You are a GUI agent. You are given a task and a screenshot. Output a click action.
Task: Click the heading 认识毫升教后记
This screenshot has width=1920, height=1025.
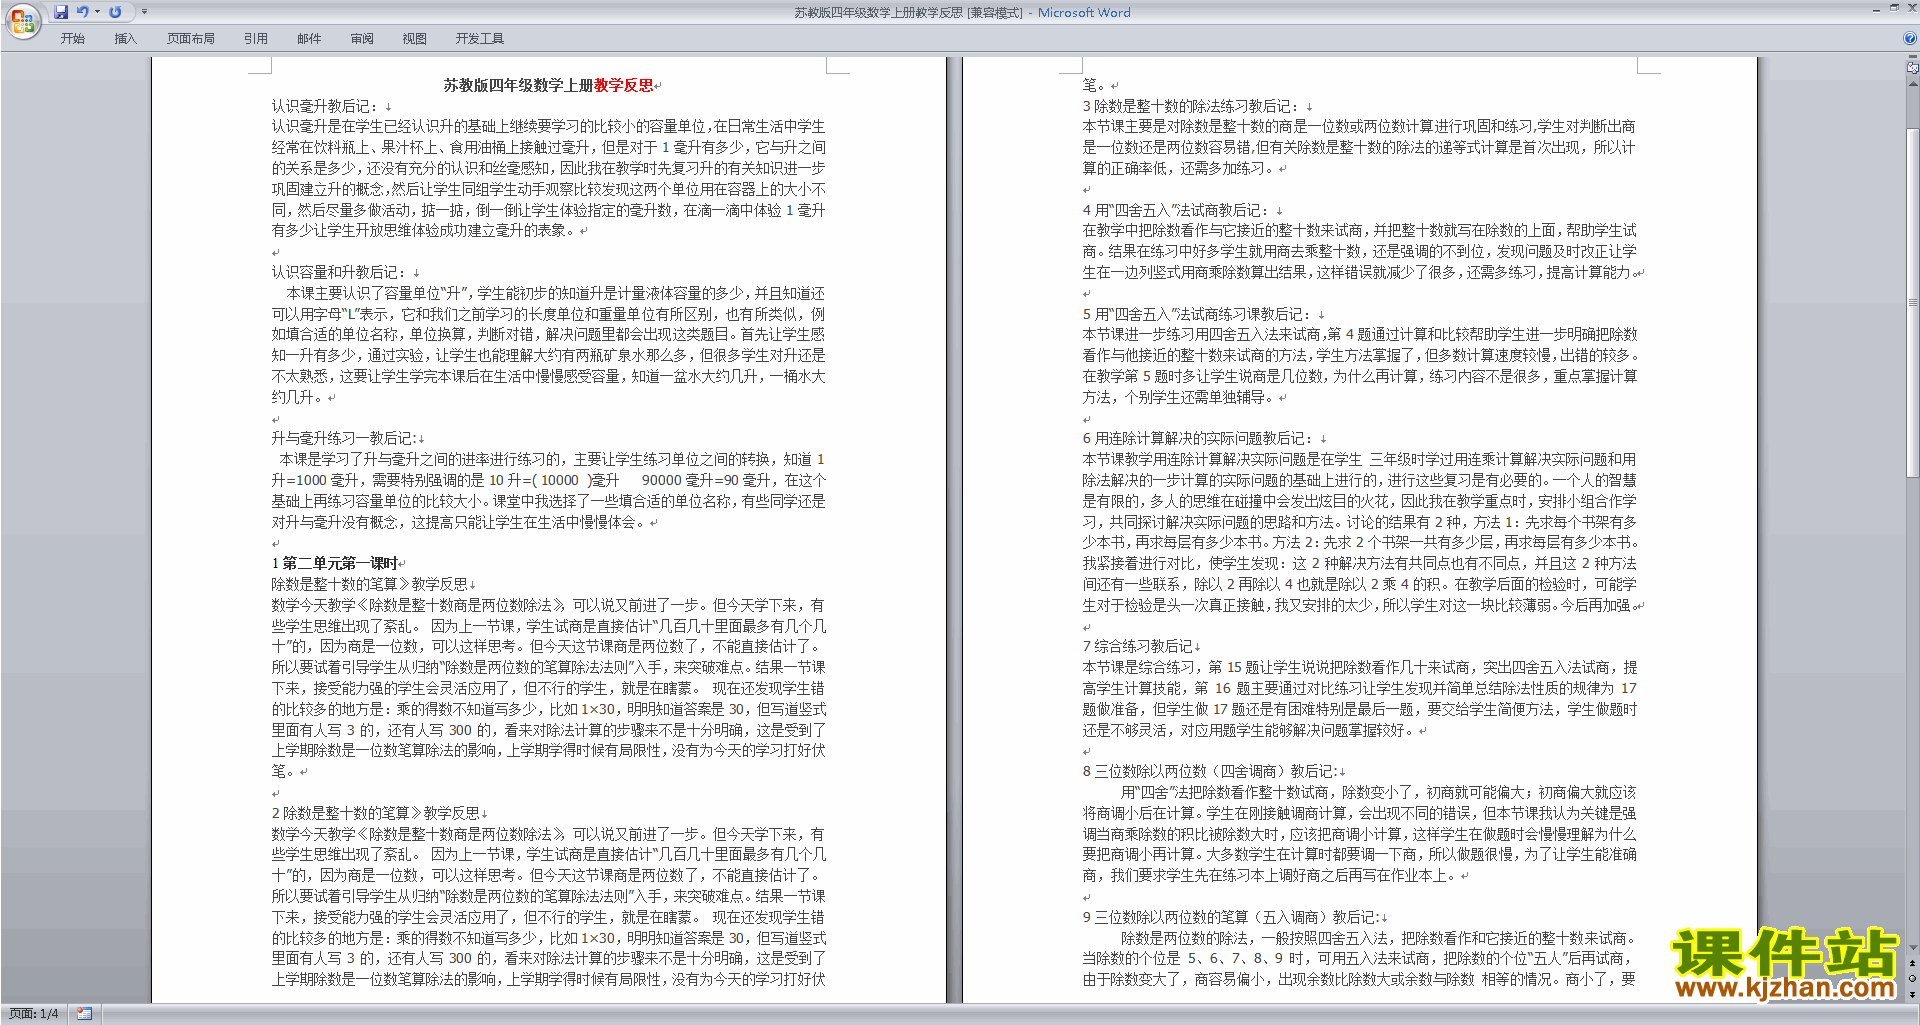[326, 106]
